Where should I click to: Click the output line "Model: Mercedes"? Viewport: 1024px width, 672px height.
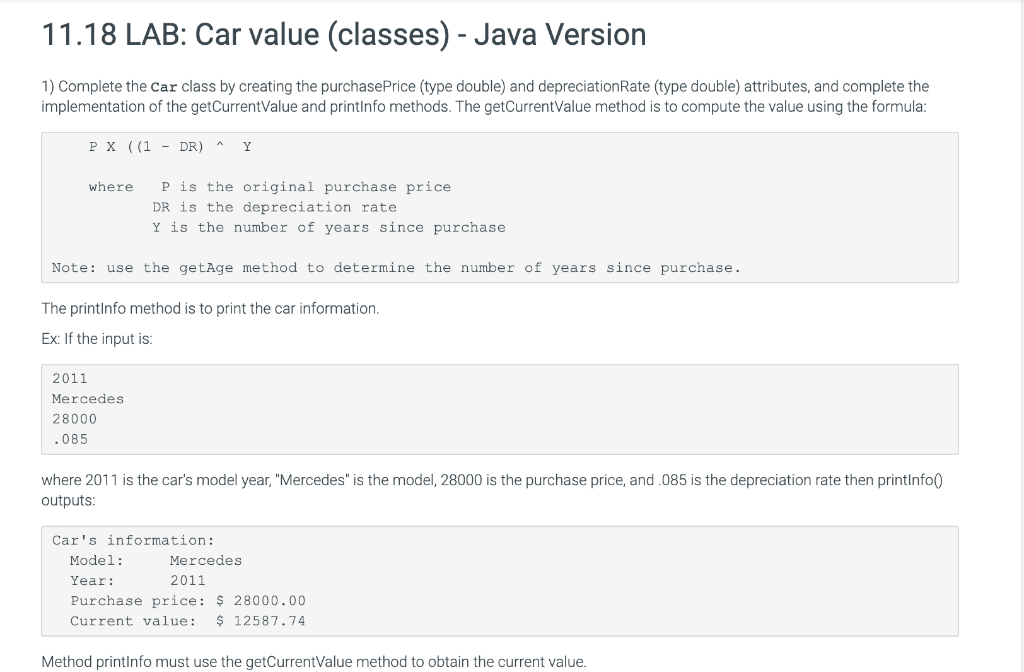(155, 560)
